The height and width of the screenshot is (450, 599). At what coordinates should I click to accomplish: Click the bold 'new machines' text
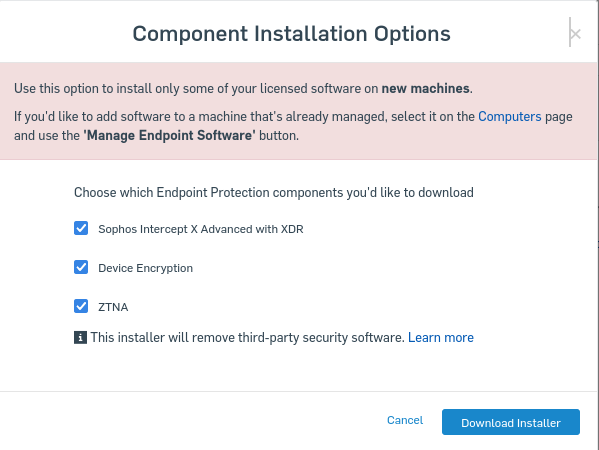point(425,89)
